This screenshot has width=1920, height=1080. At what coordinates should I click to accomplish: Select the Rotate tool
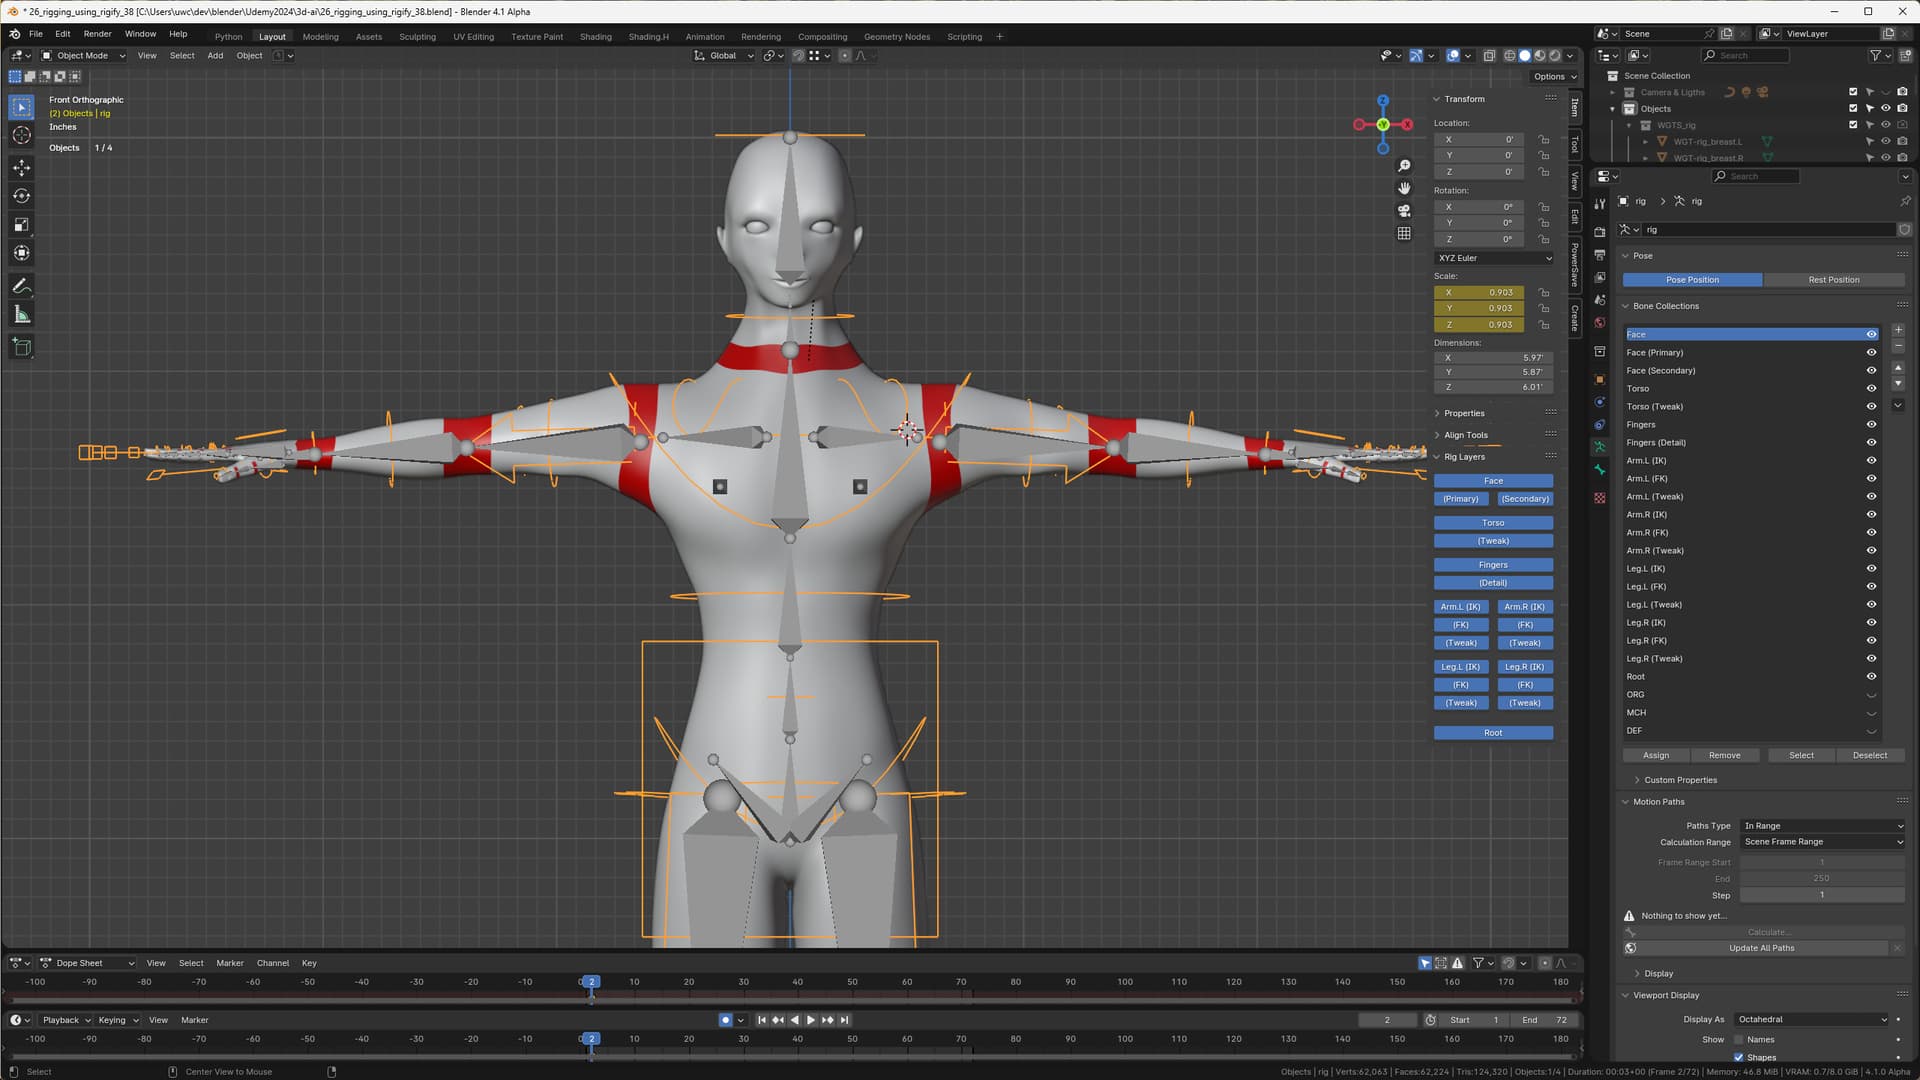(x=21, y=196)
